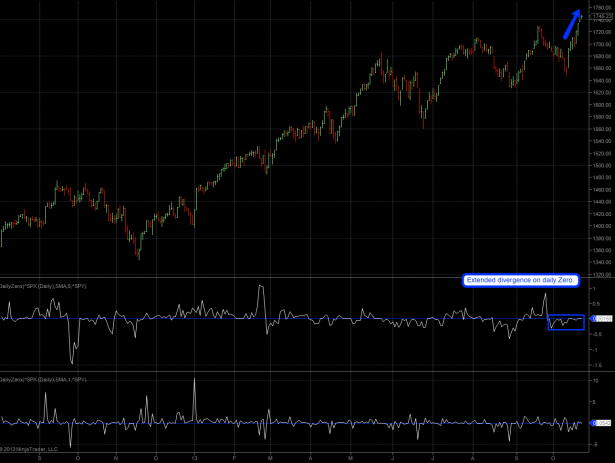Viewport: 615px width, 463px height.
Task: Click the 2013 NinjaTrader, LLC copyright text
Action: click(29, 449)
